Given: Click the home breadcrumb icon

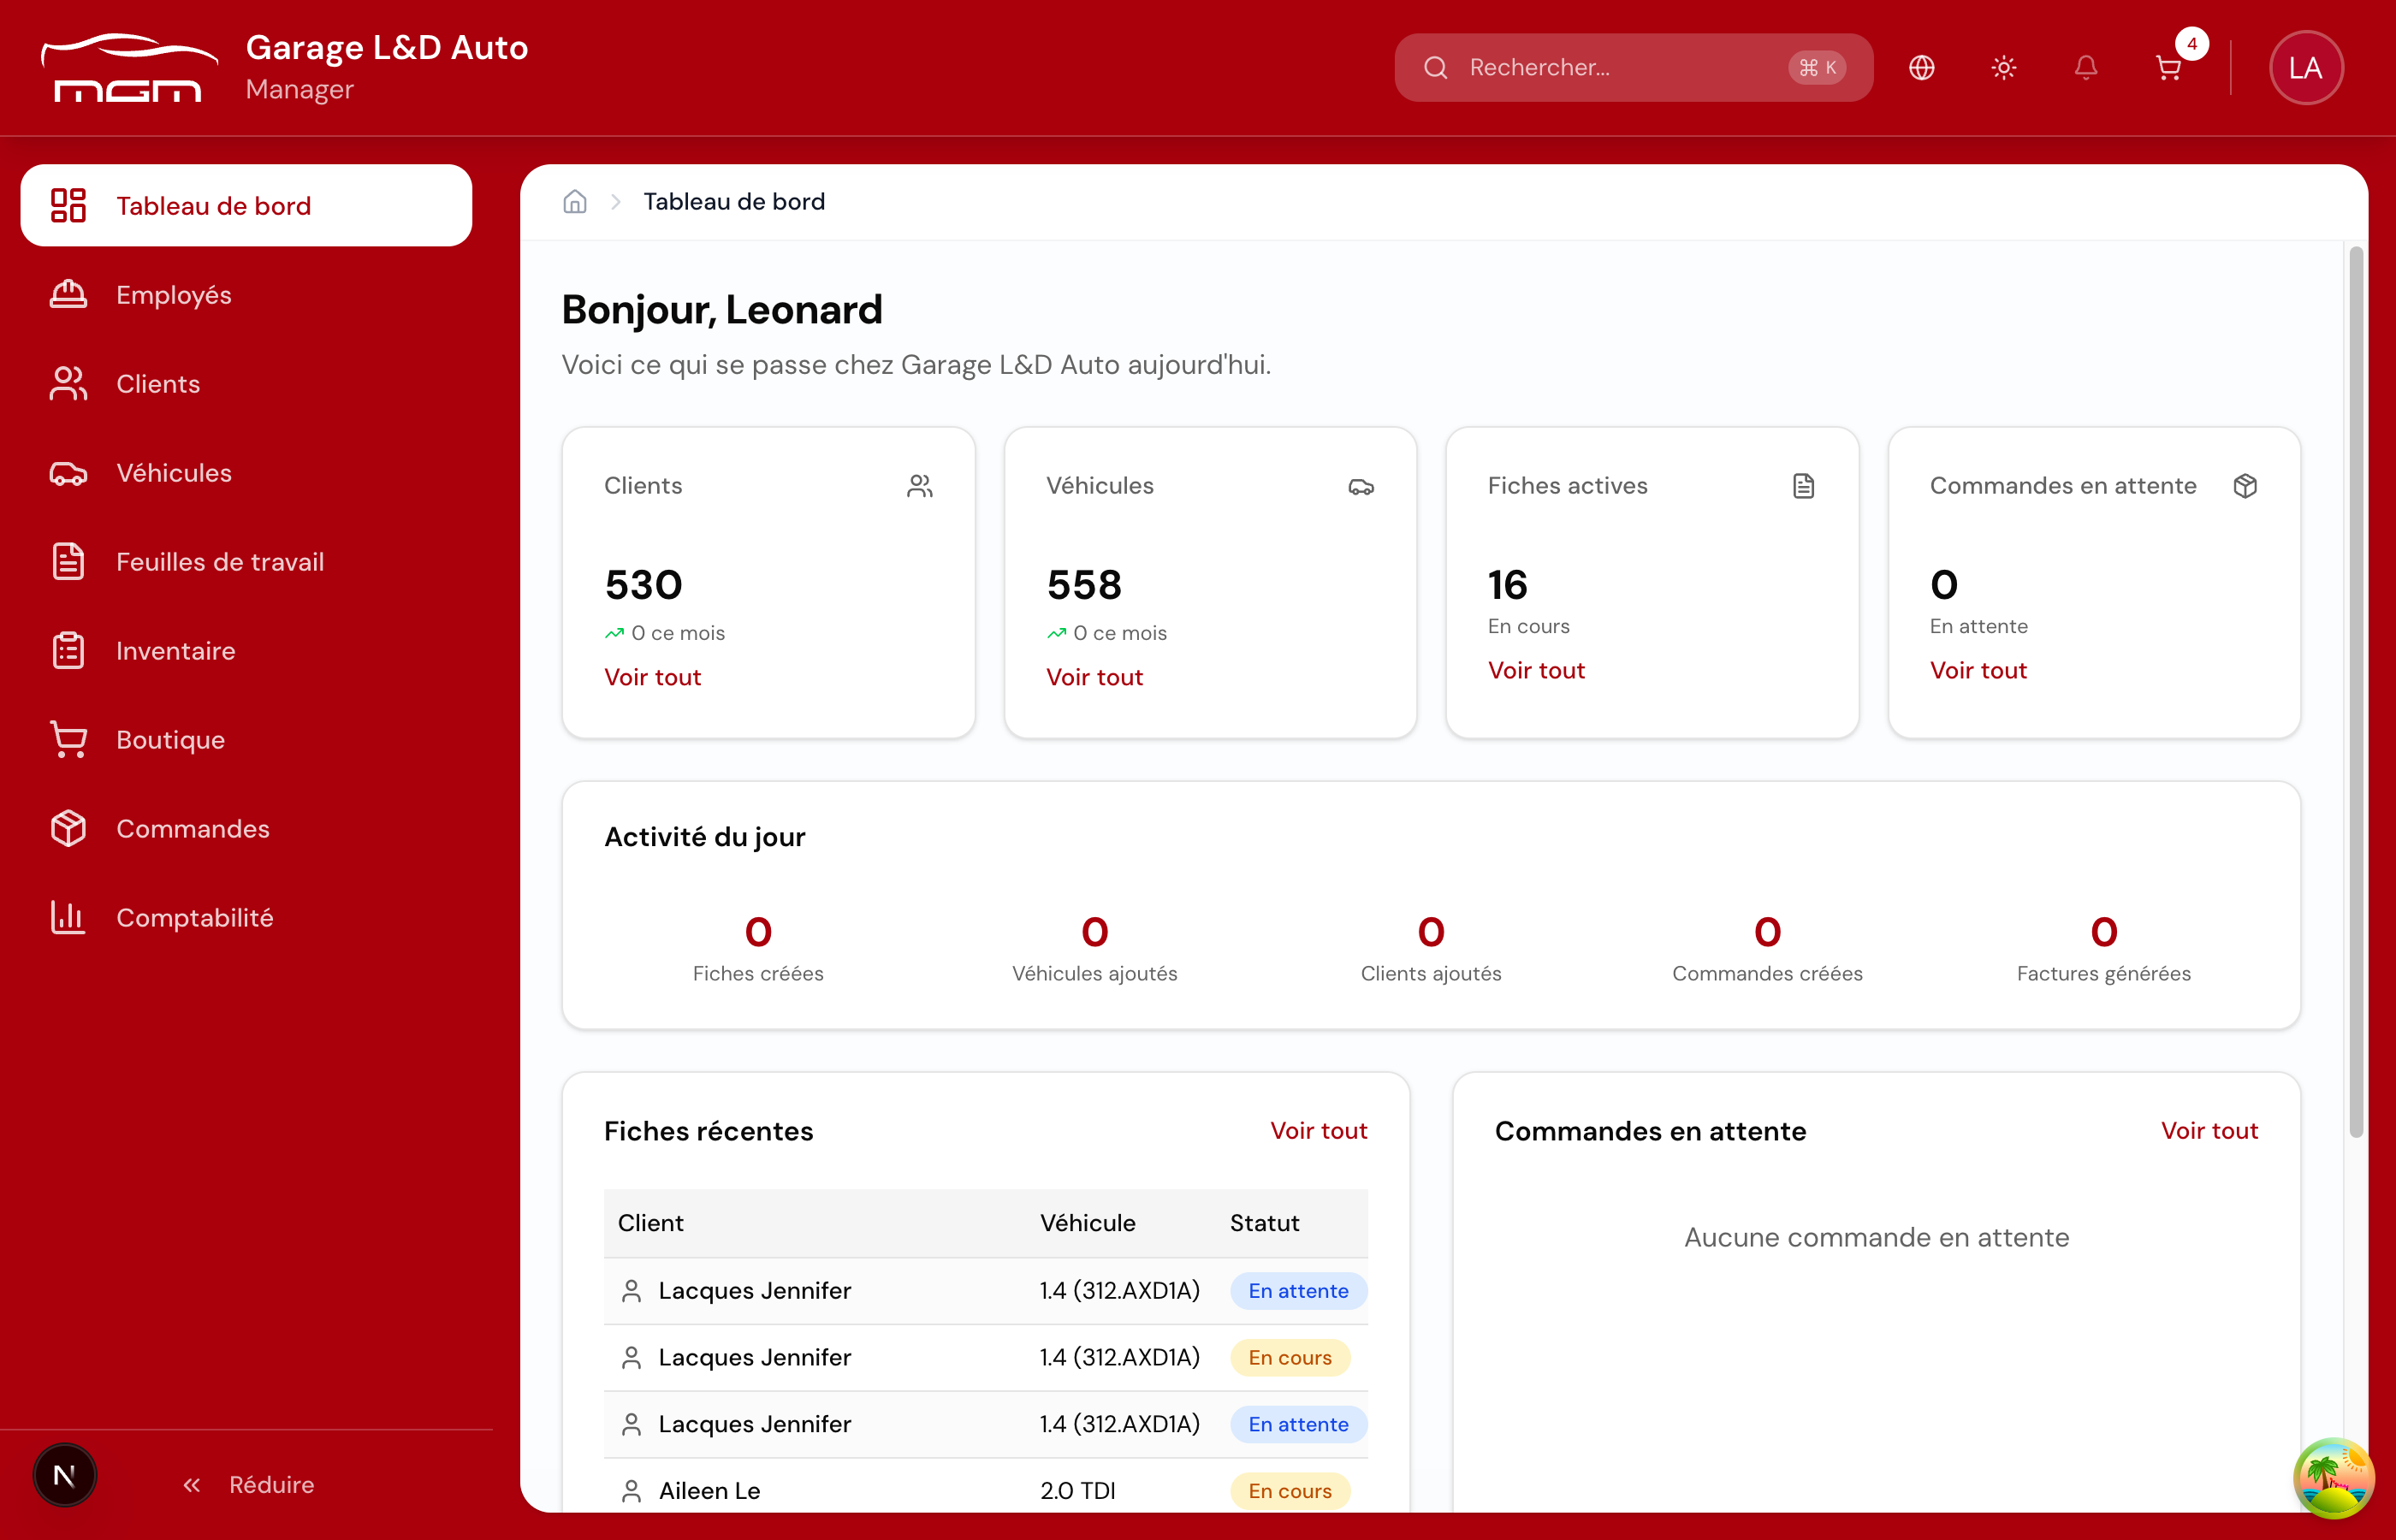Looking at the screenshot, I should [575, 201].
